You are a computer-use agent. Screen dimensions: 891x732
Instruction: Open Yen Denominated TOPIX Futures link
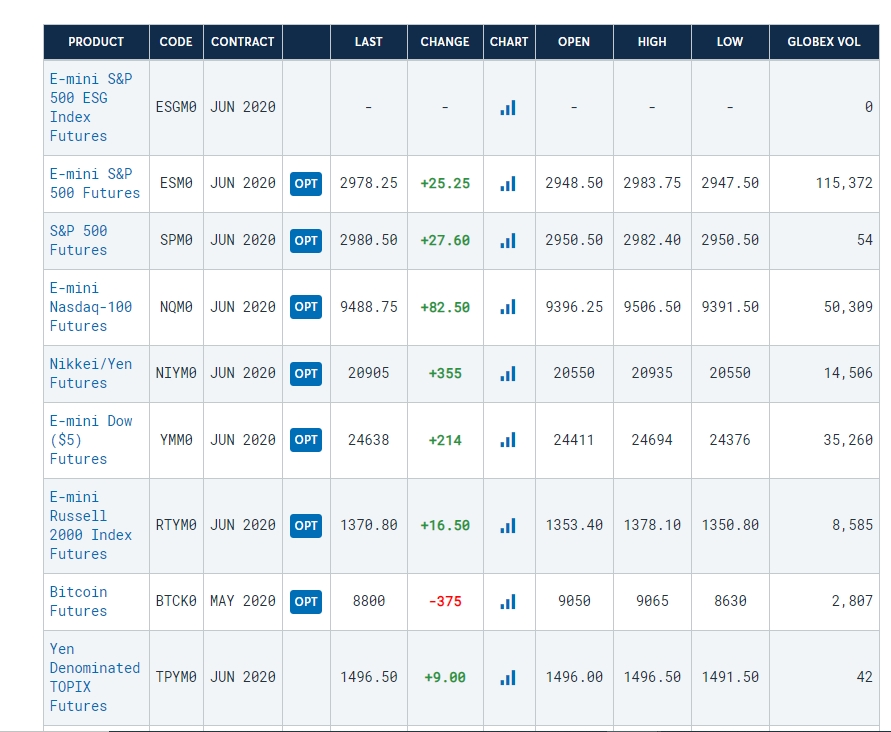(94, 677)
